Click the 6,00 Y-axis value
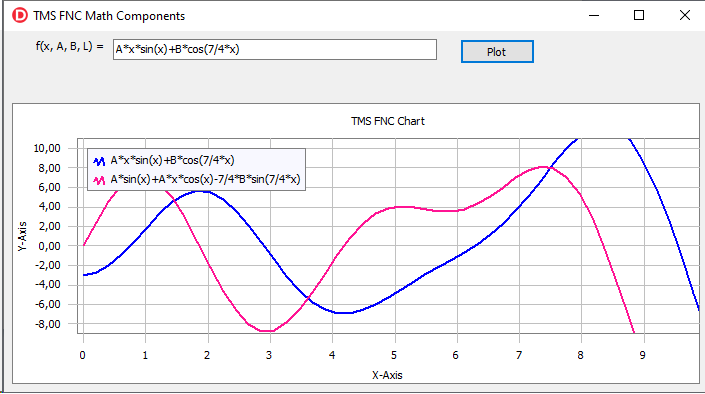Image resolution: width=705 pixels, height=394 pixels. click(x=49, y=188)
